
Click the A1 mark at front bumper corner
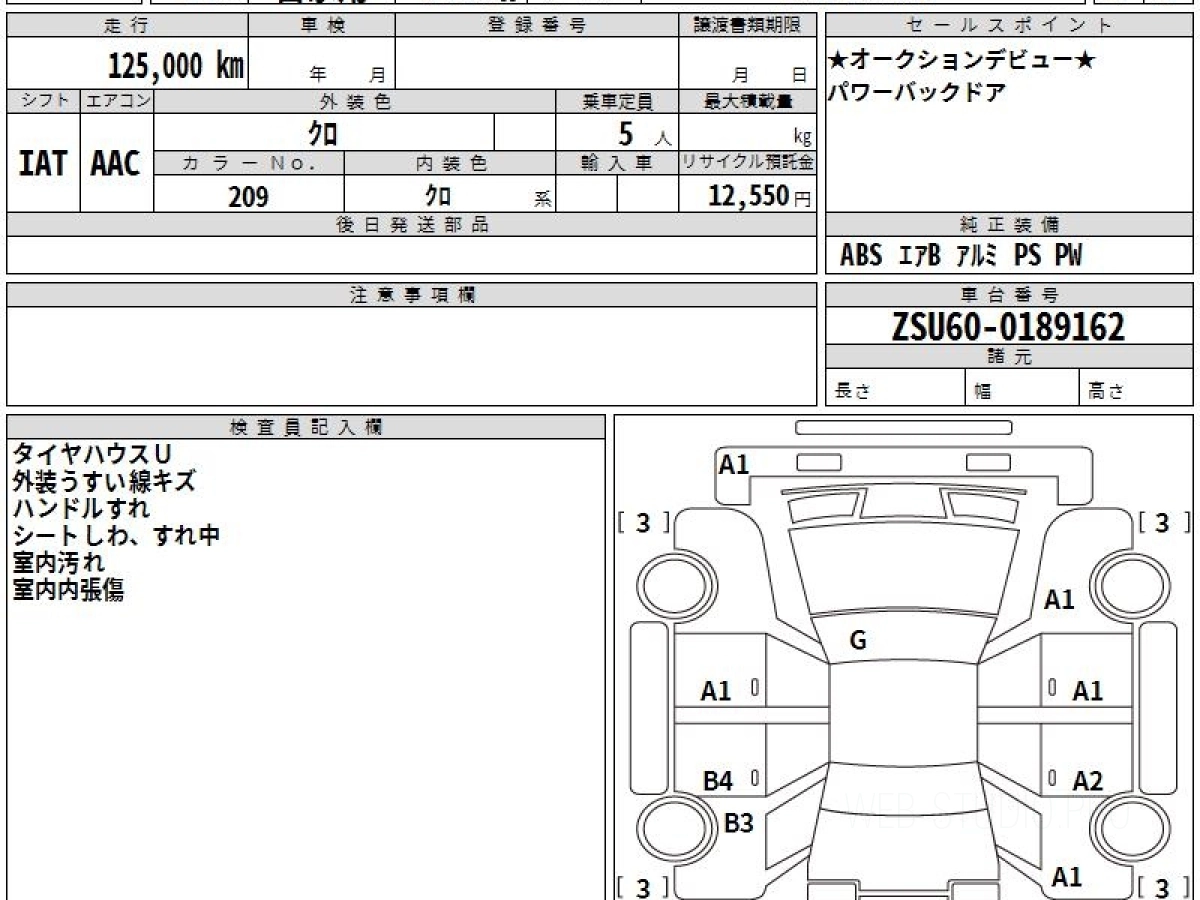734,464
